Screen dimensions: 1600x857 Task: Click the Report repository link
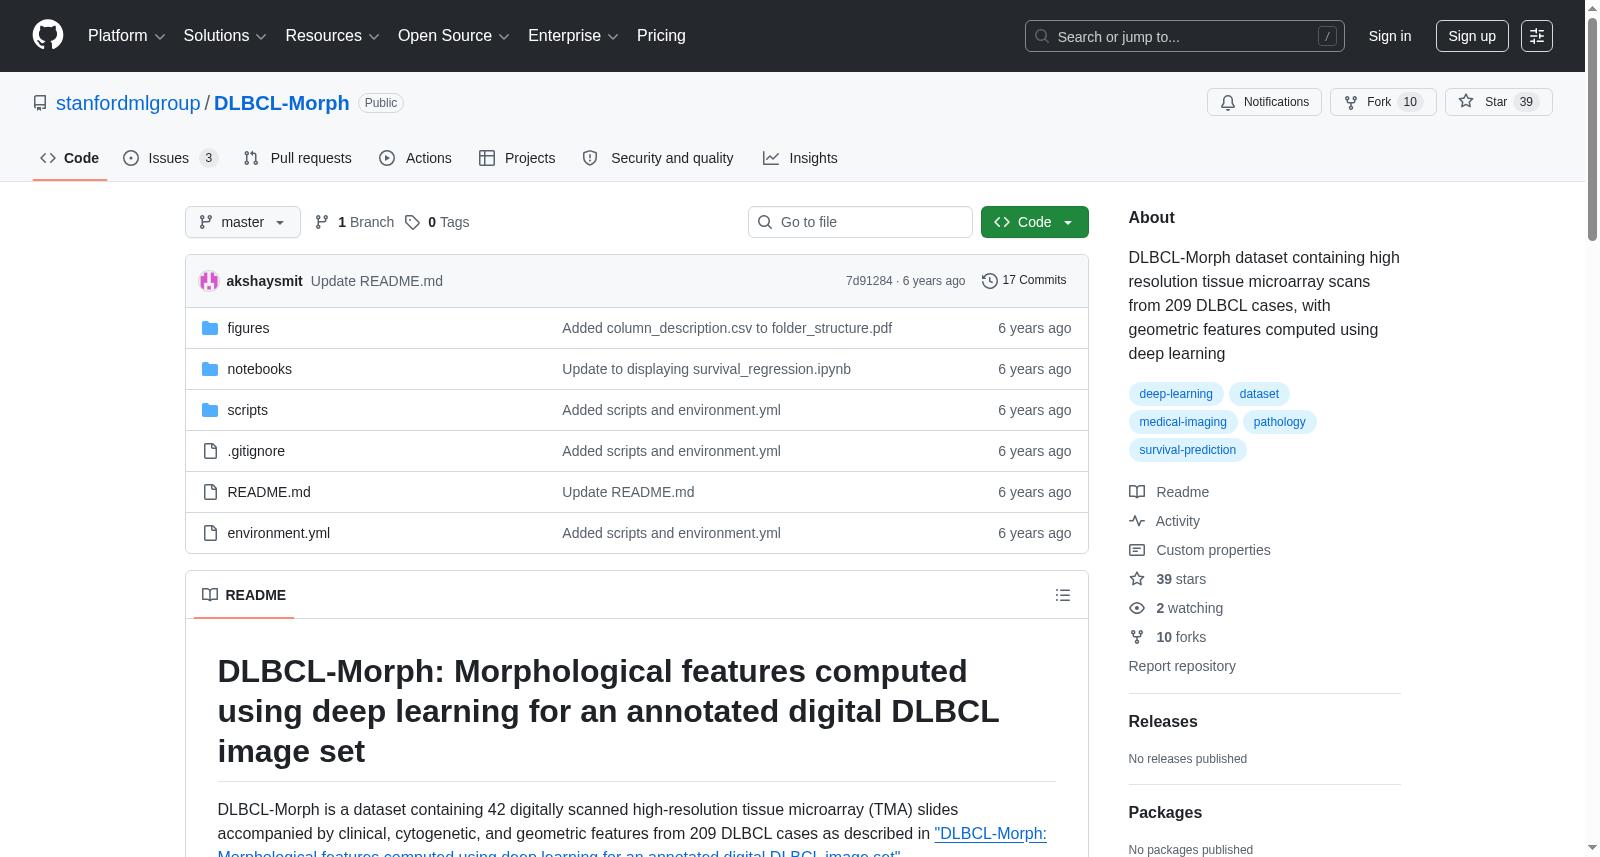tap(1182, 666)
